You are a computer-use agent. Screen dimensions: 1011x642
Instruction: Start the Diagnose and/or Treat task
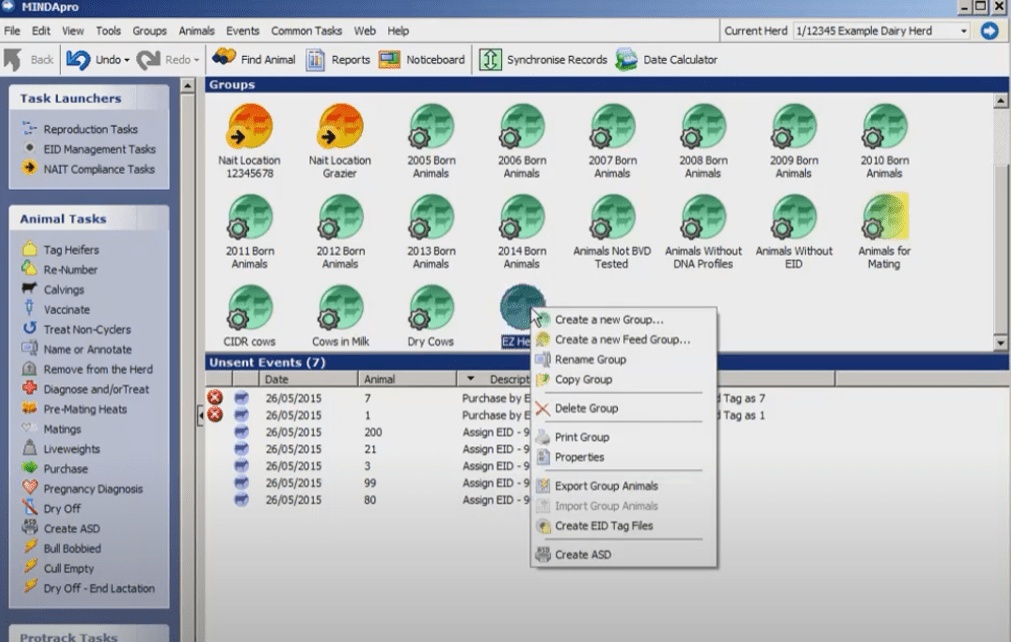click(85, 389)
